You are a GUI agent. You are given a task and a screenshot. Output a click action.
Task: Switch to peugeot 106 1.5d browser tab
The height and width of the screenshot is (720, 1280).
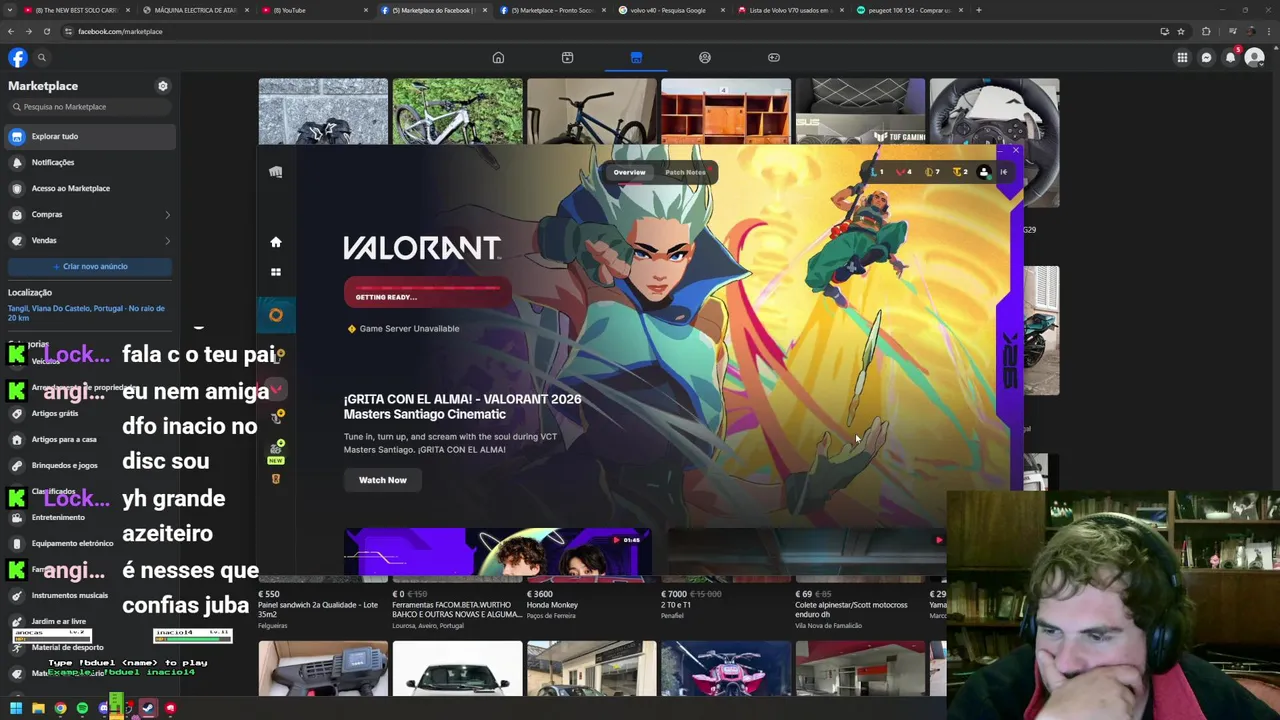(909, 10)
